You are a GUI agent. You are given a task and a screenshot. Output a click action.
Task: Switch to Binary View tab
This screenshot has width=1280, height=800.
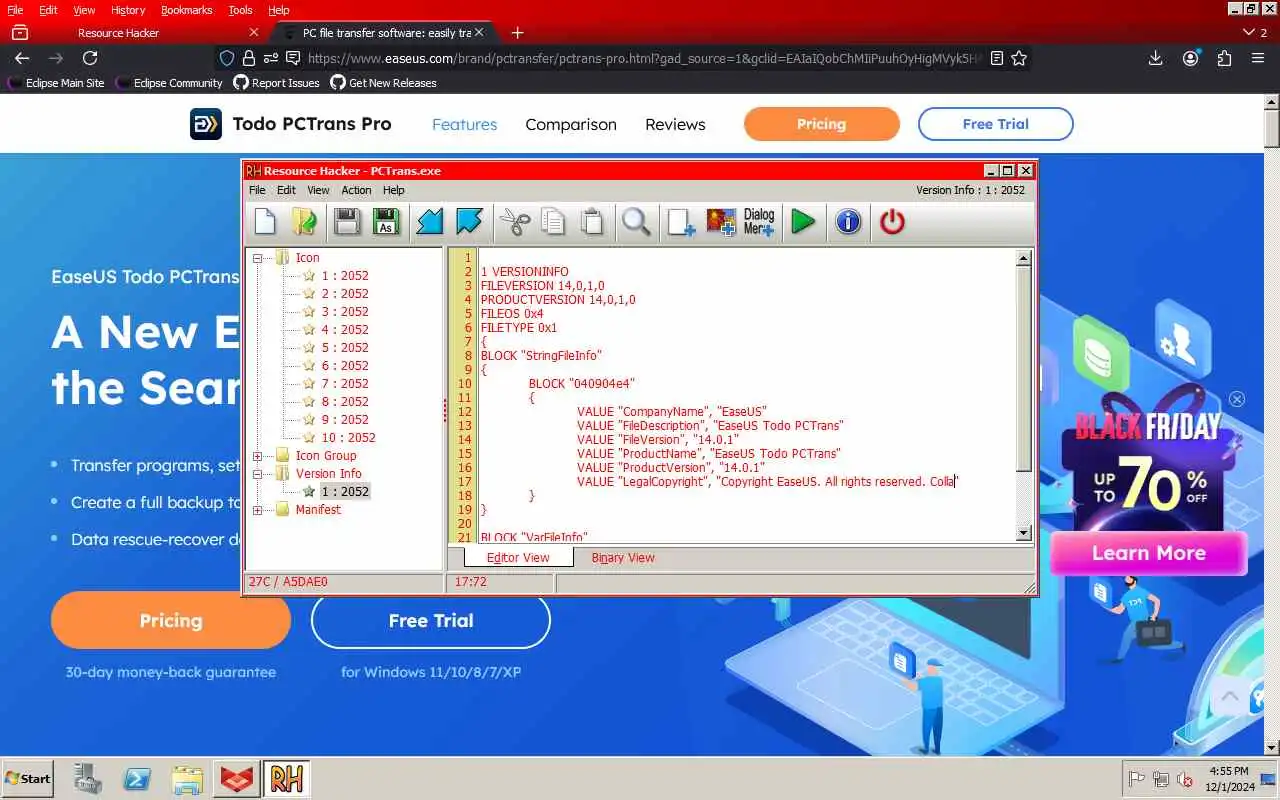tap(622, 558)
